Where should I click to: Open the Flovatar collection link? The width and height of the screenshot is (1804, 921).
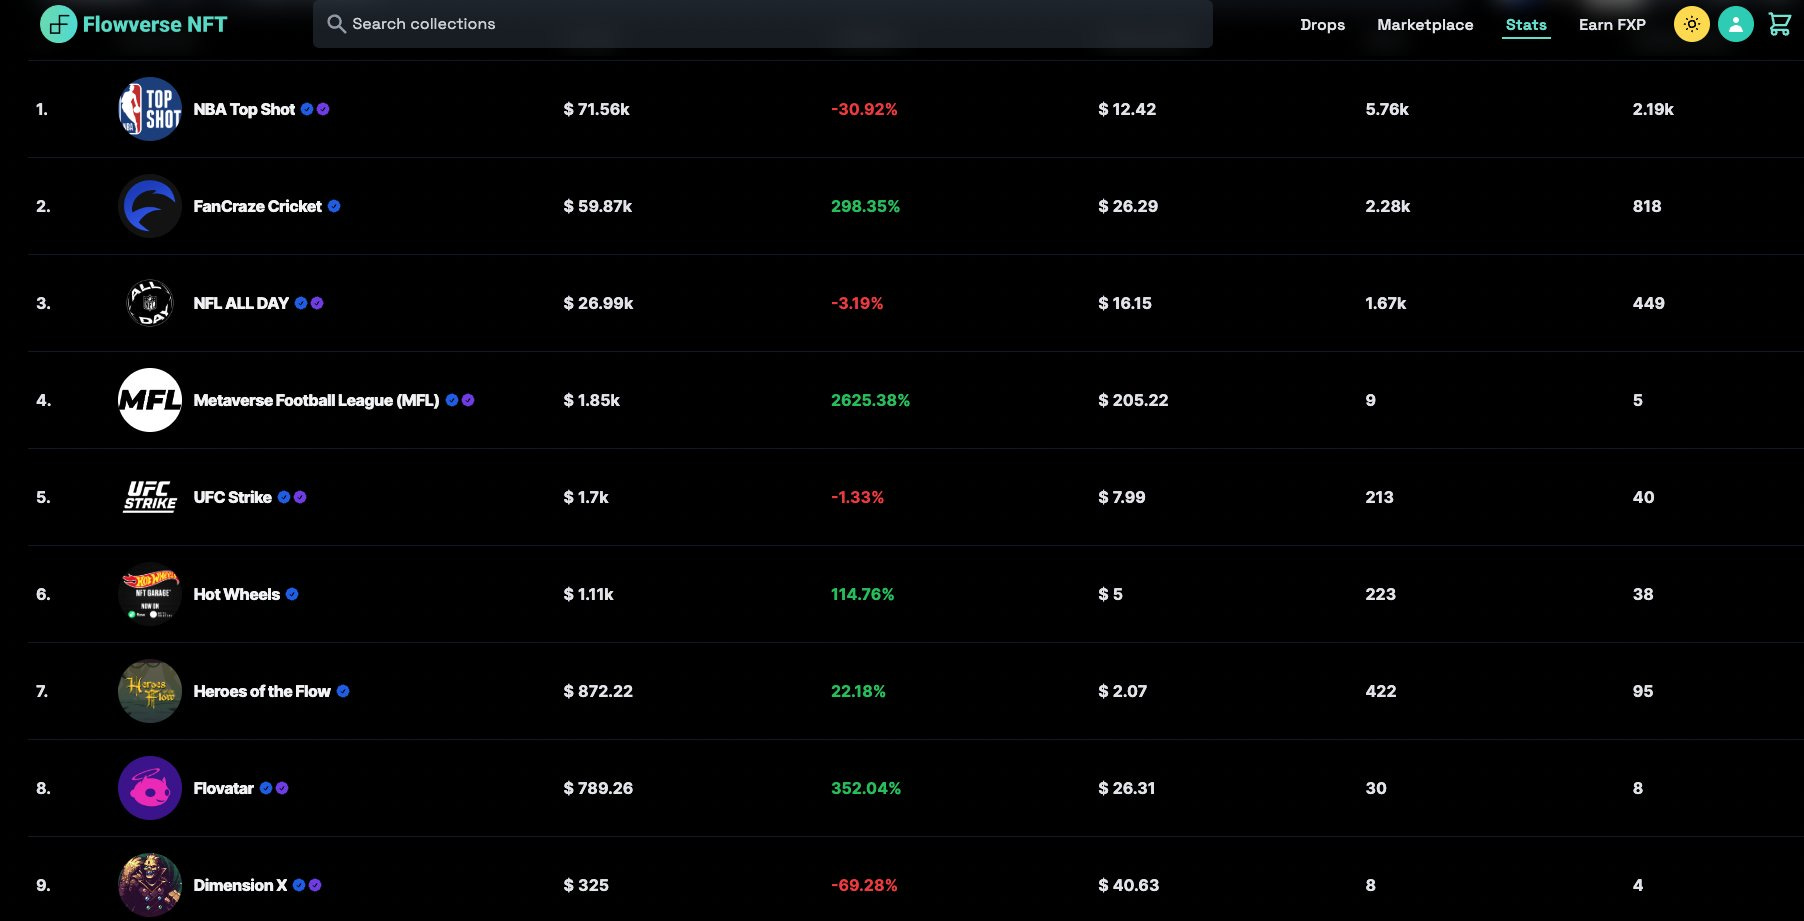tap(223, 788)
